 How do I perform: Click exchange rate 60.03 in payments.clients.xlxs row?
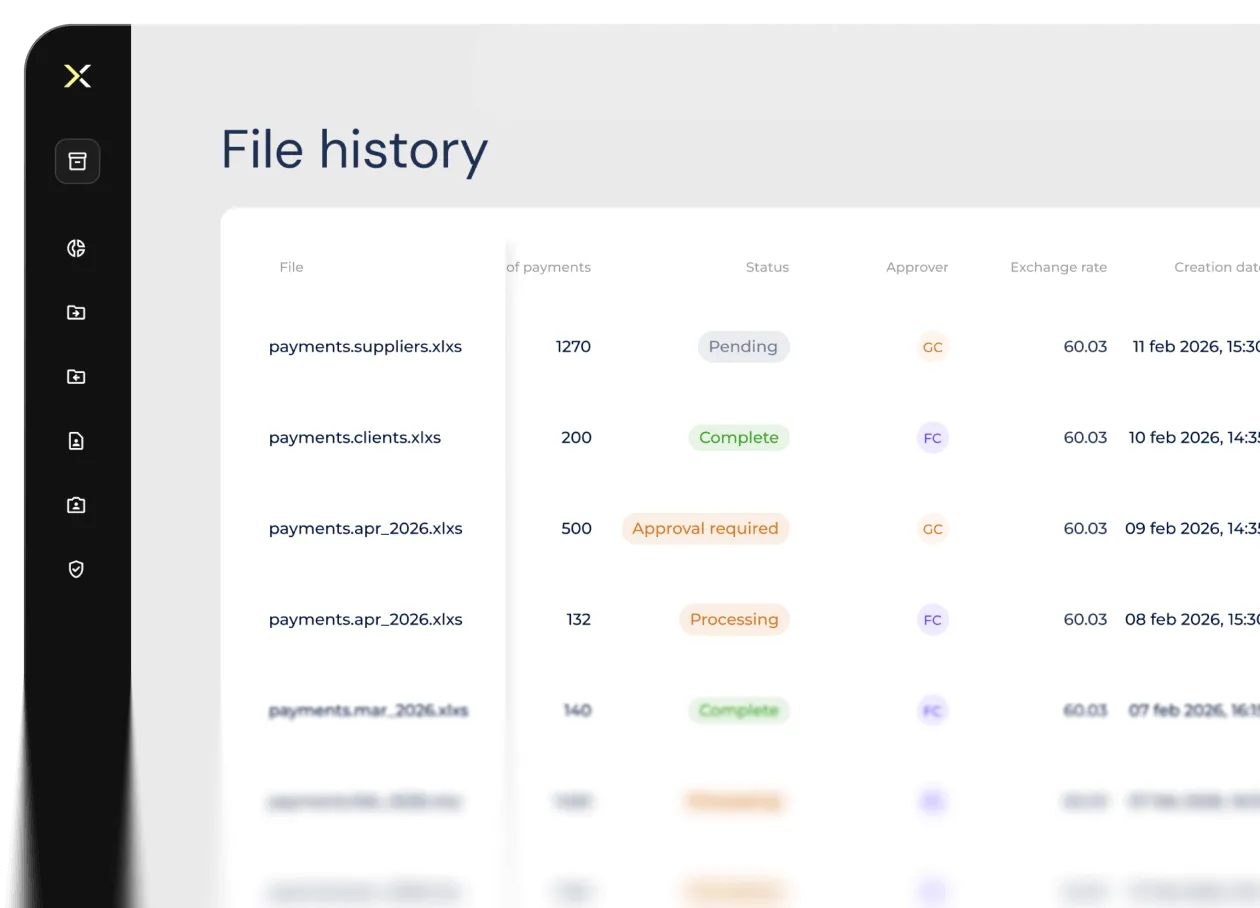1085,438
